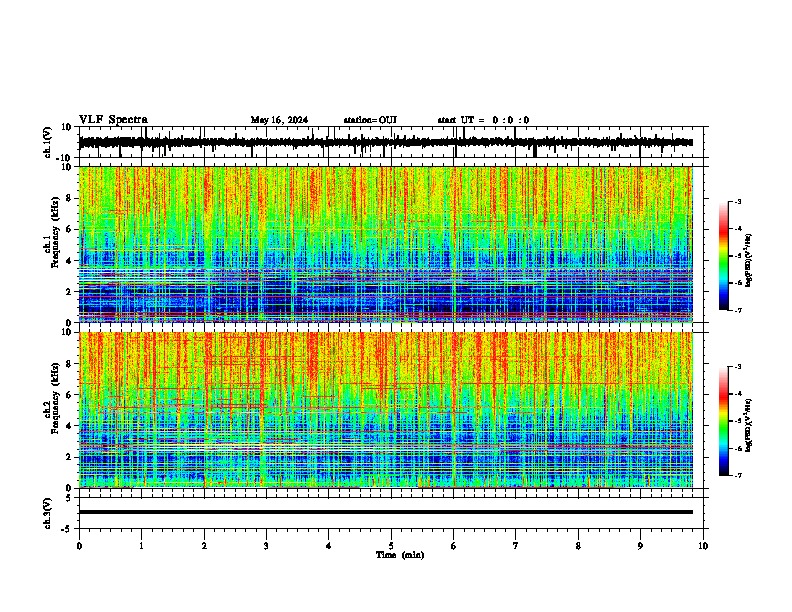Click the "-7" value on ch.2 color scale
The height and width of the screenshot is (612, 792).
click(737, 476)
